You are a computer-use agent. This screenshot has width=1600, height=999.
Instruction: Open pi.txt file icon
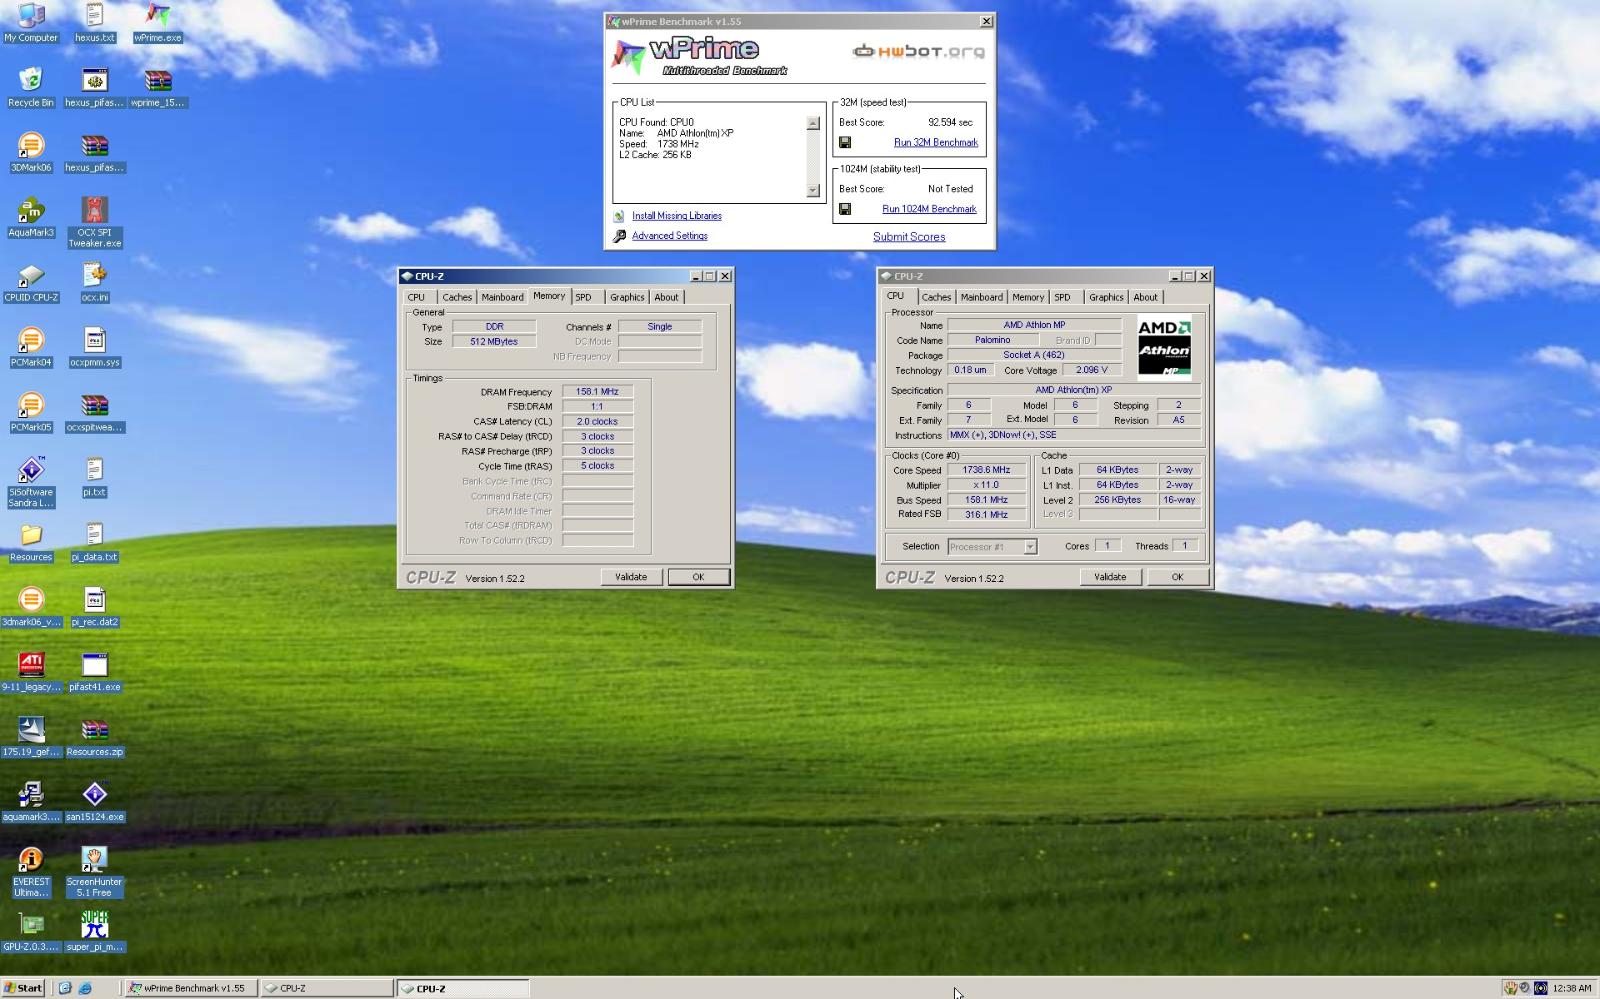95,477
